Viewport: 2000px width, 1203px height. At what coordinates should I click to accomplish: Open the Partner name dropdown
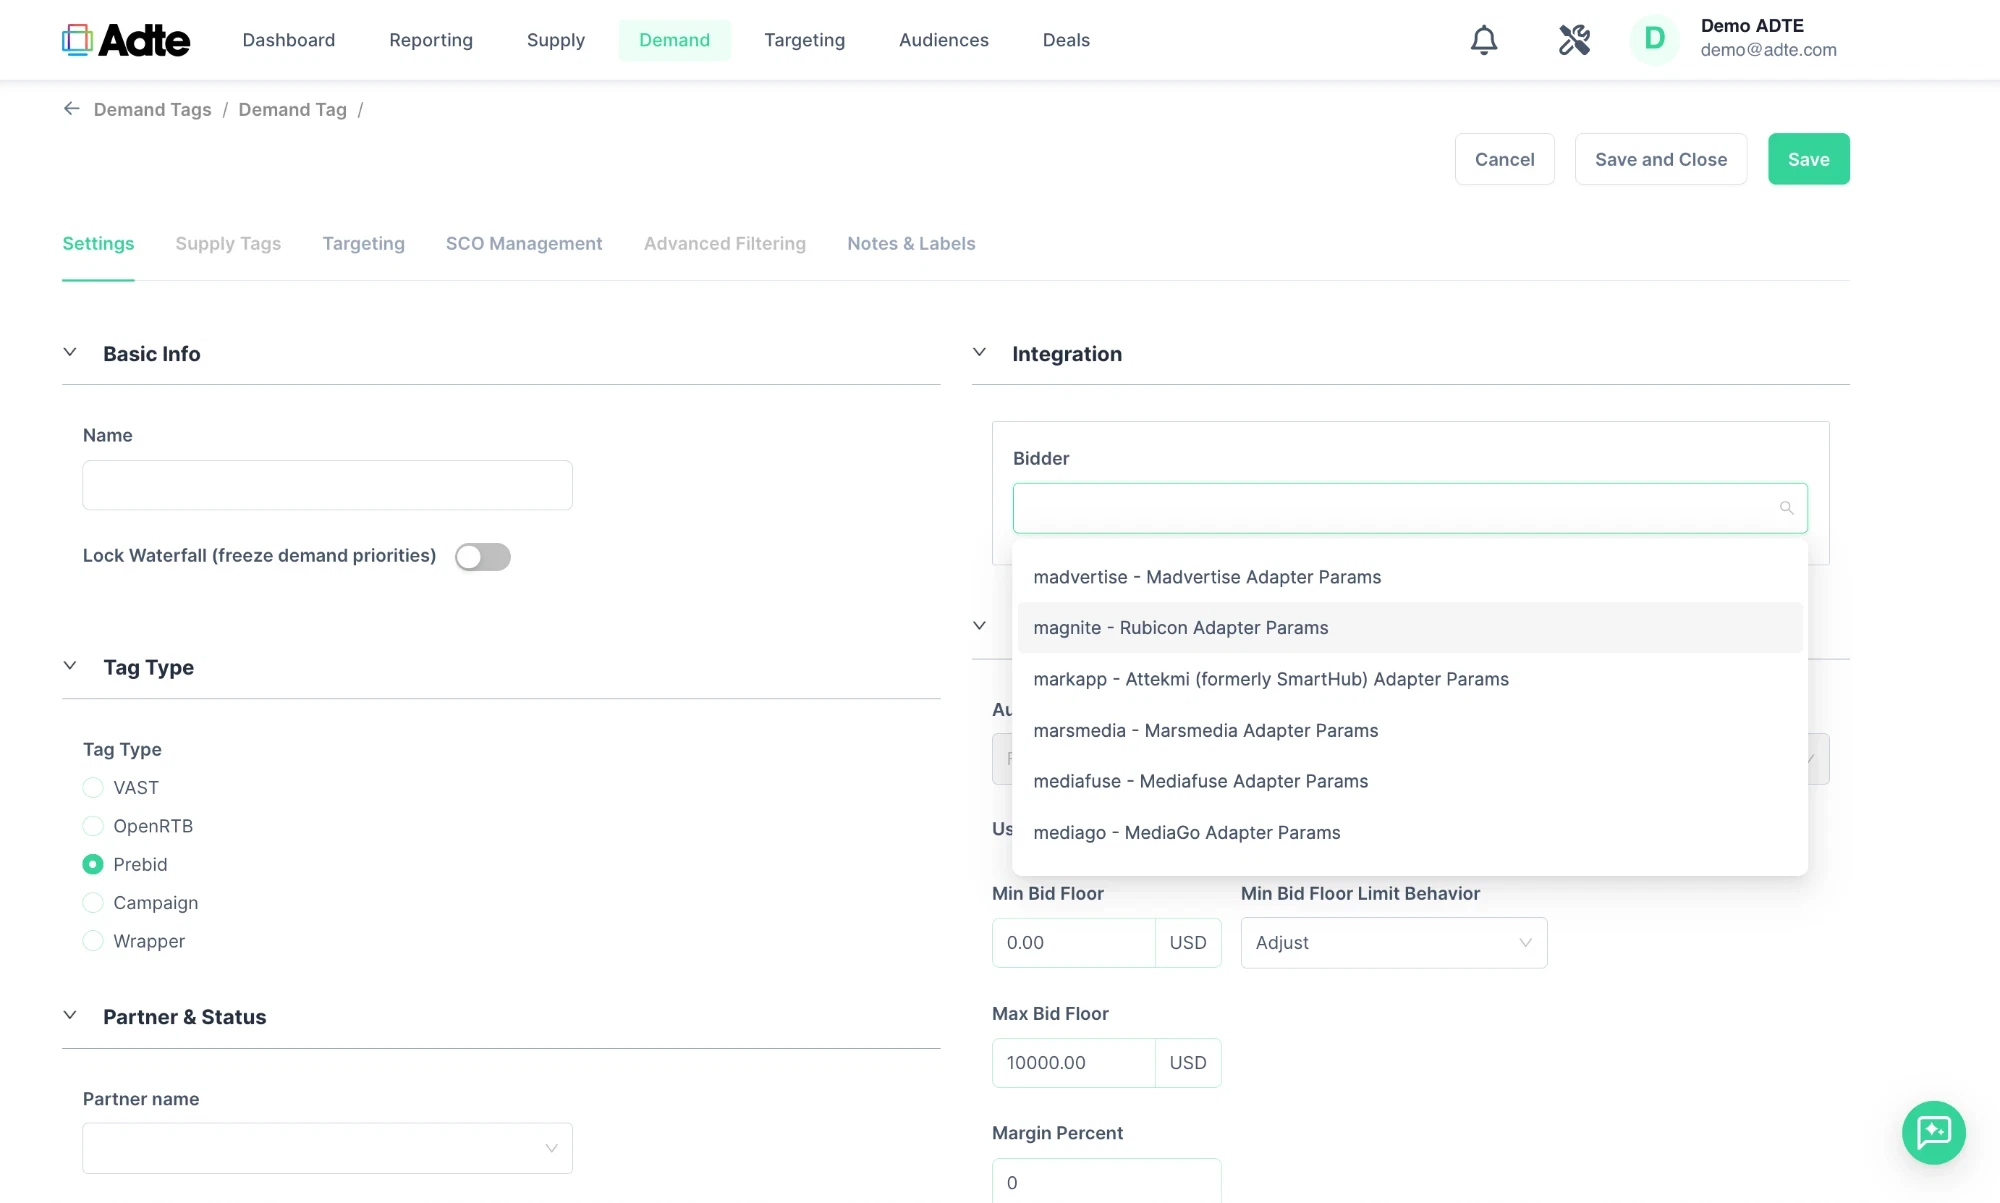[x=327, y=1148]
